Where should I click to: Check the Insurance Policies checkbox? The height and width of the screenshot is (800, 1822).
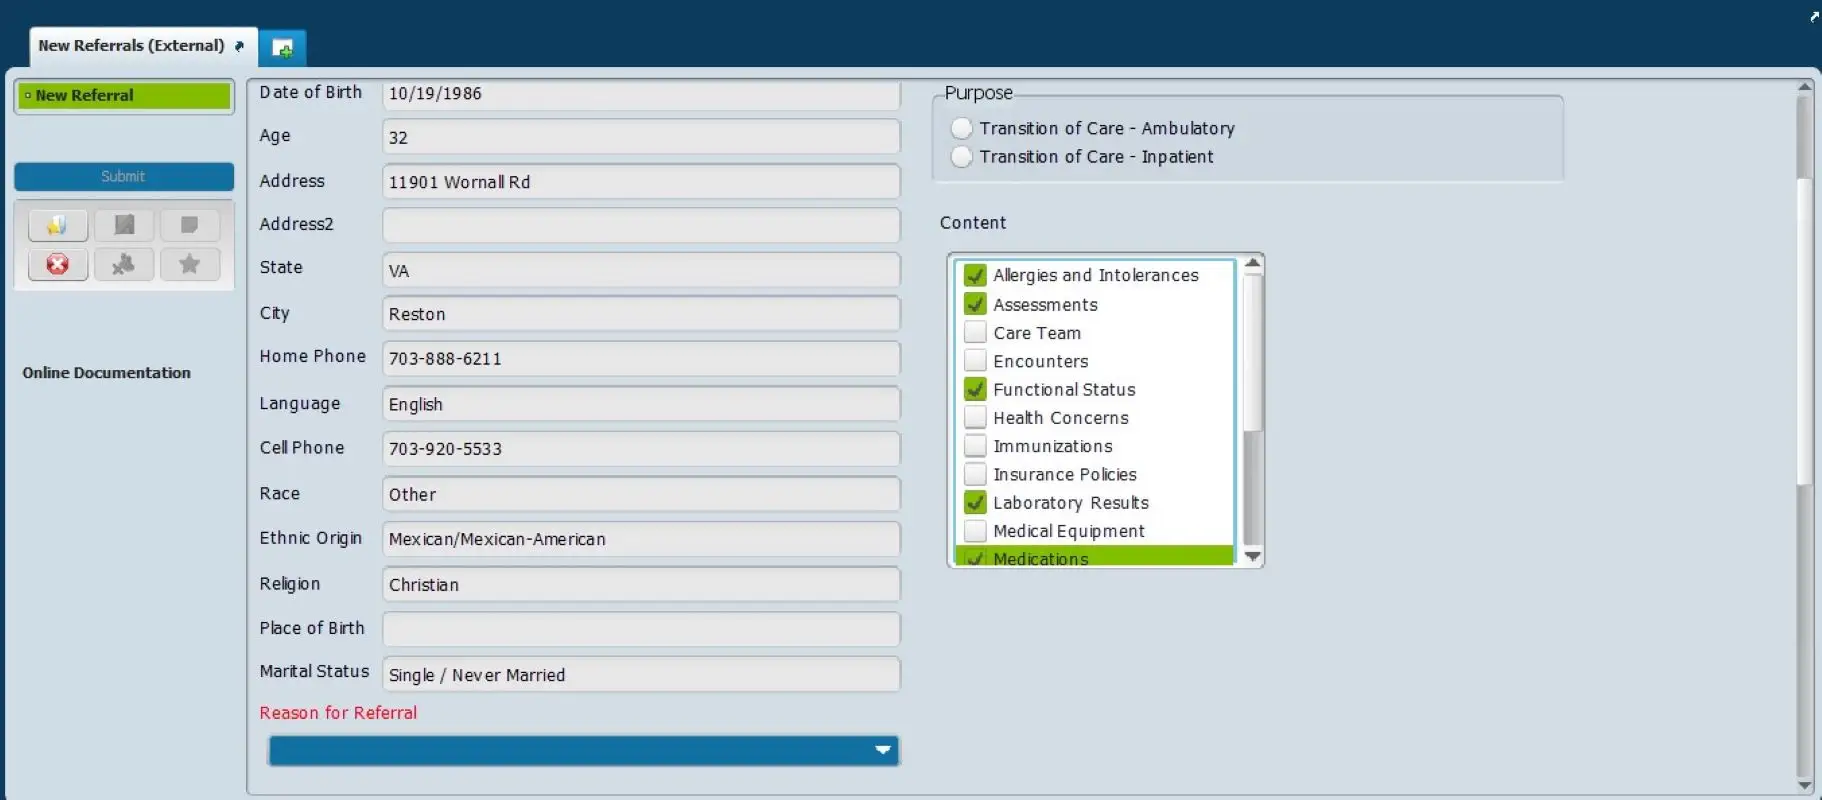pos(975,474)
